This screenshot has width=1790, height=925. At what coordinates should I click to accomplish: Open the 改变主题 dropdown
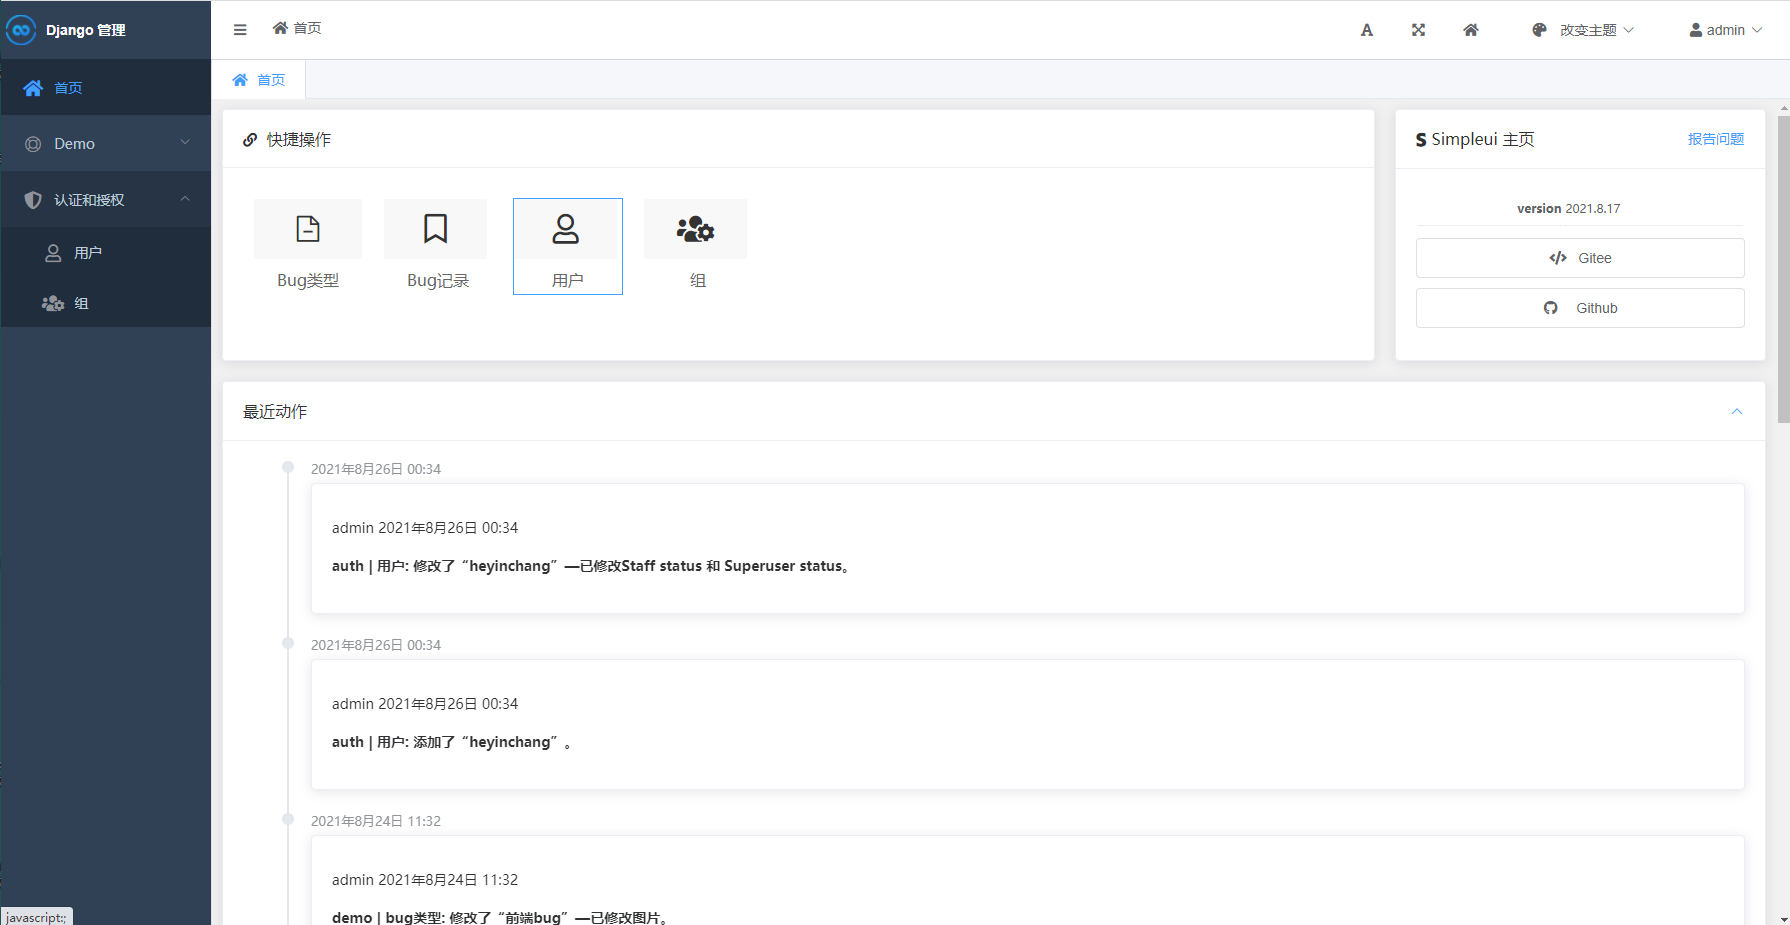click(x=1590, y=29)
